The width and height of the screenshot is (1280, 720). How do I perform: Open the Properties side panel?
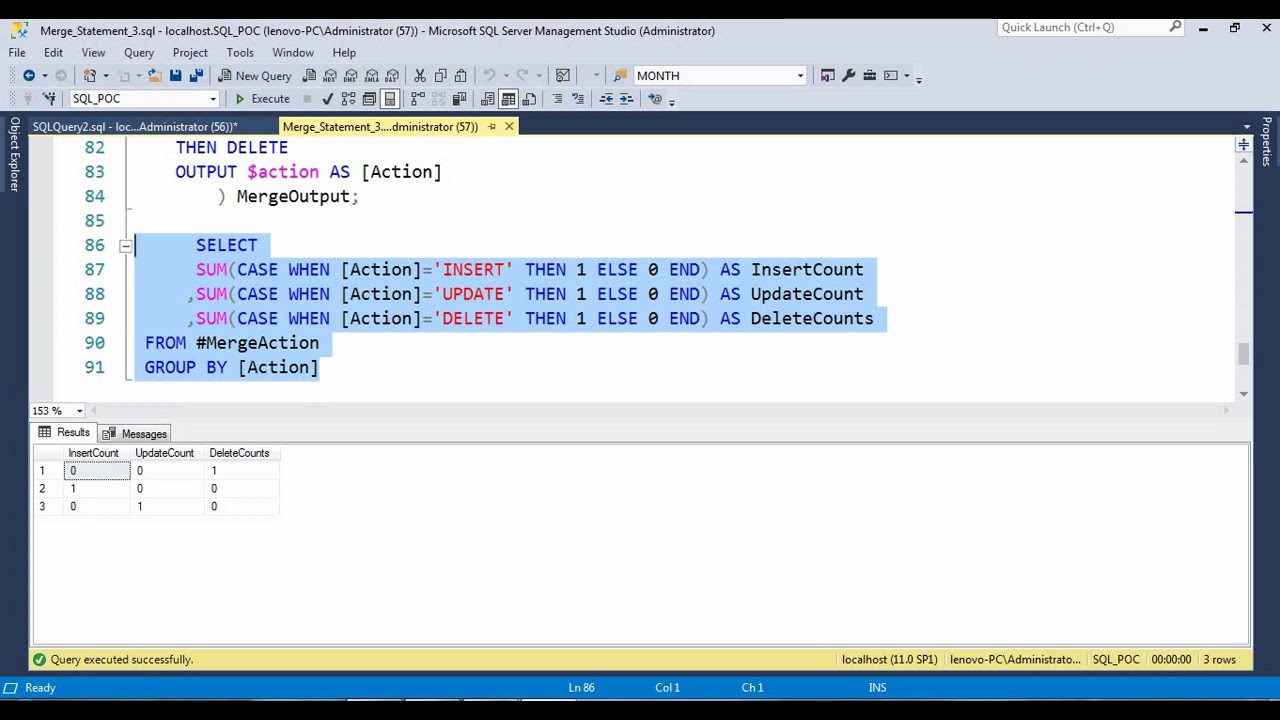1266,143
